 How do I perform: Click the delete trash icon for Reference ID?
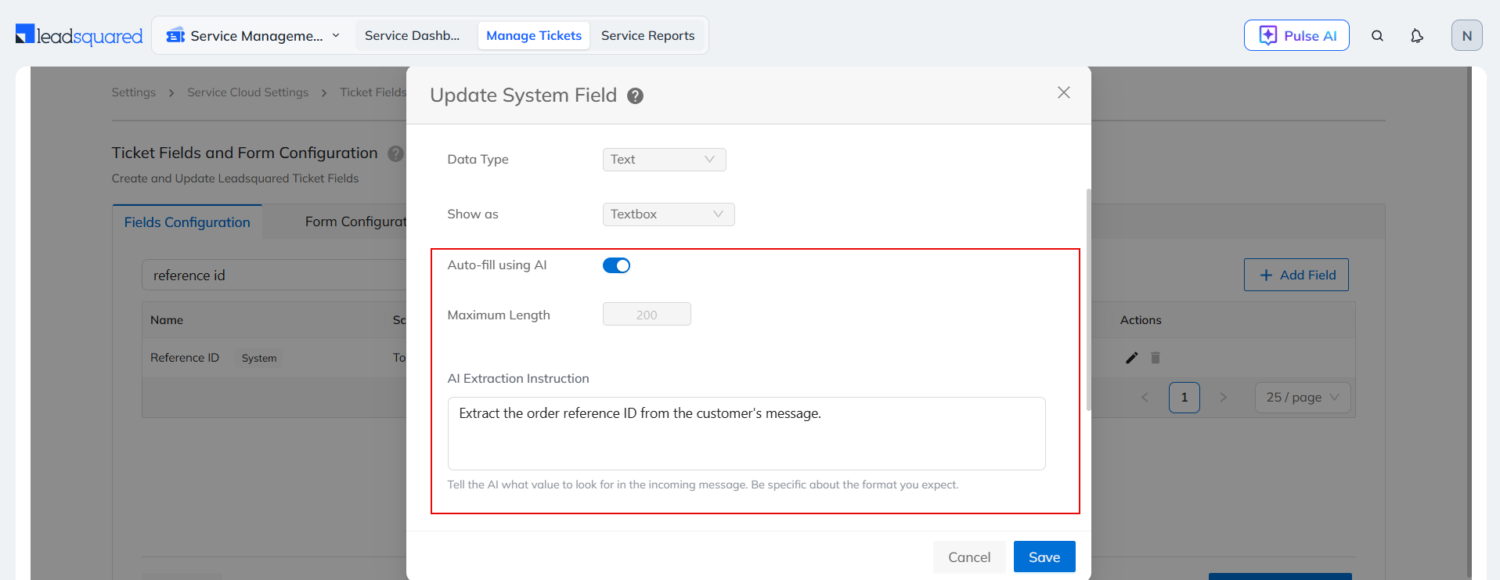click(1155, 357)
